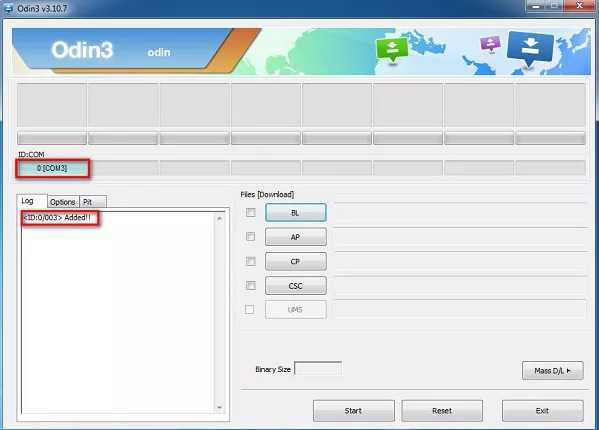
Task: Close the Odin3 window
Action: 580,6
